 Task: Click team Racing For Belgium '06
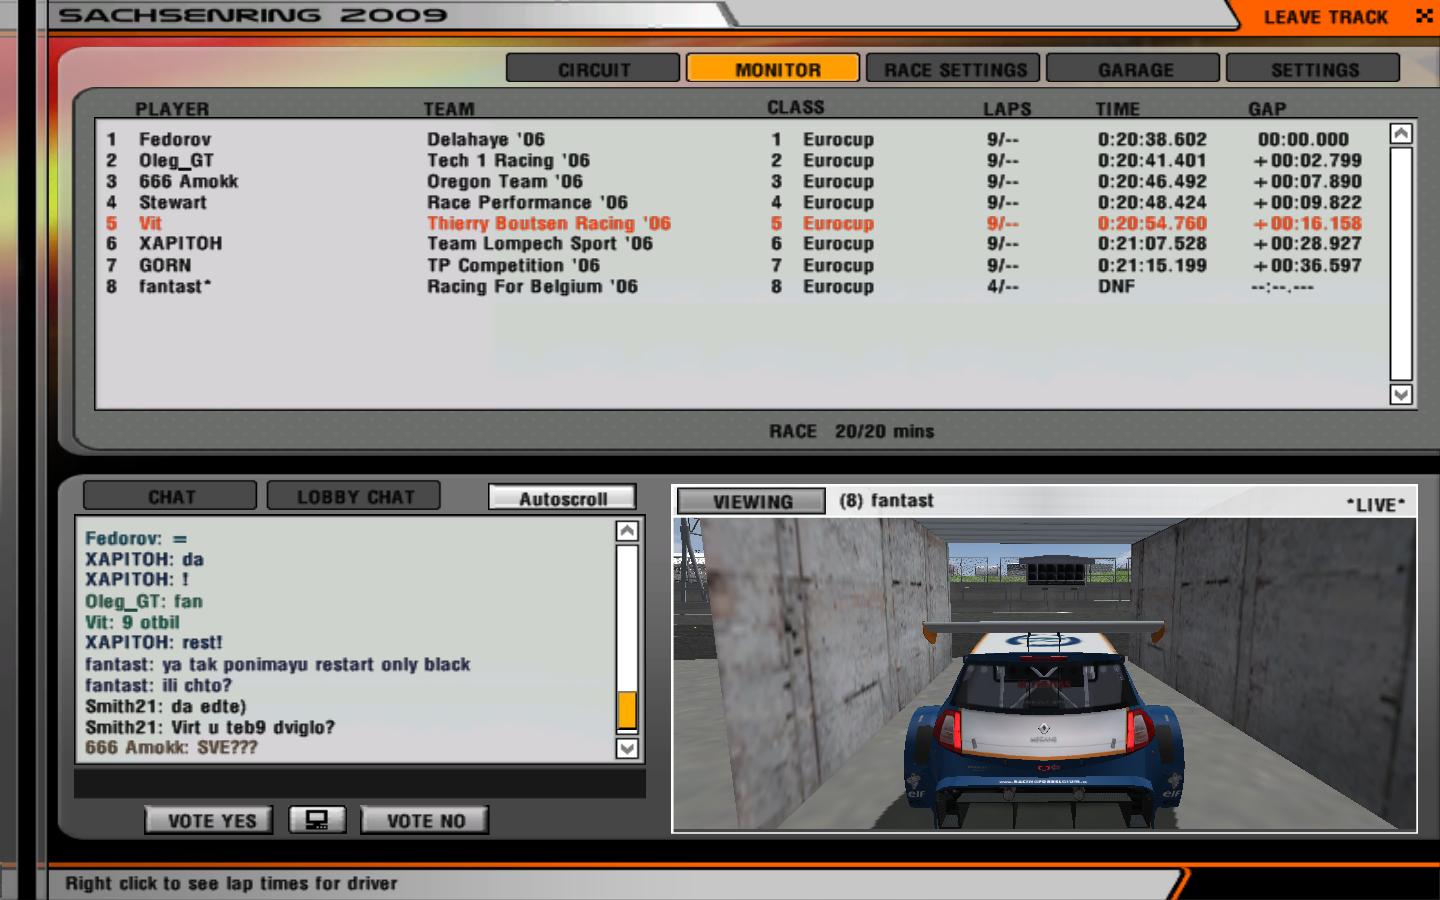coord(532,286)
